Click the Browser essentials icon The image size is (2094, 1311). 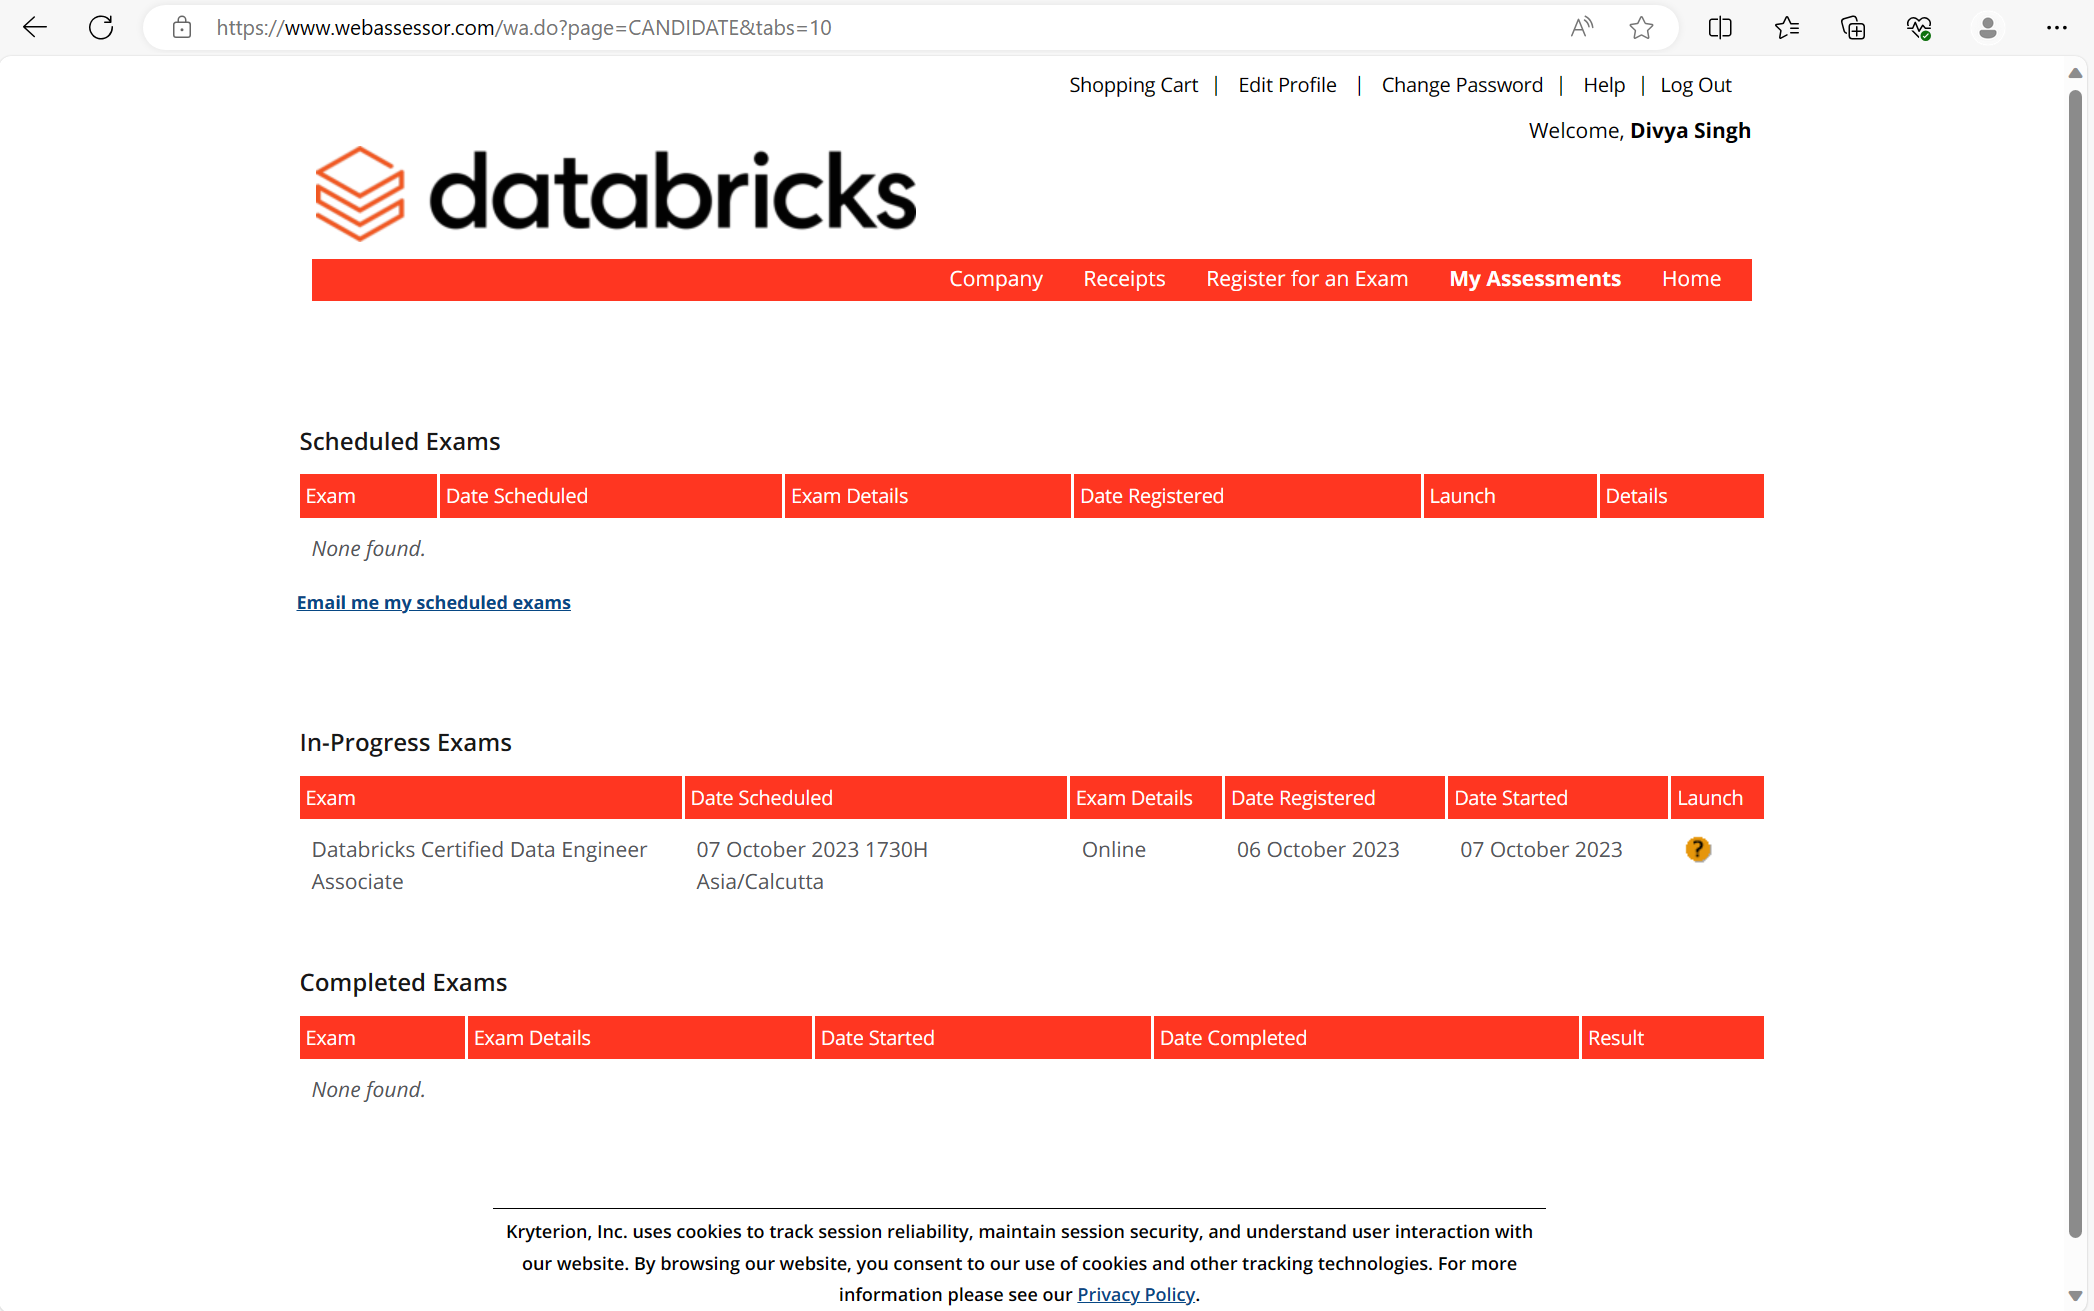pos(1919,27)
